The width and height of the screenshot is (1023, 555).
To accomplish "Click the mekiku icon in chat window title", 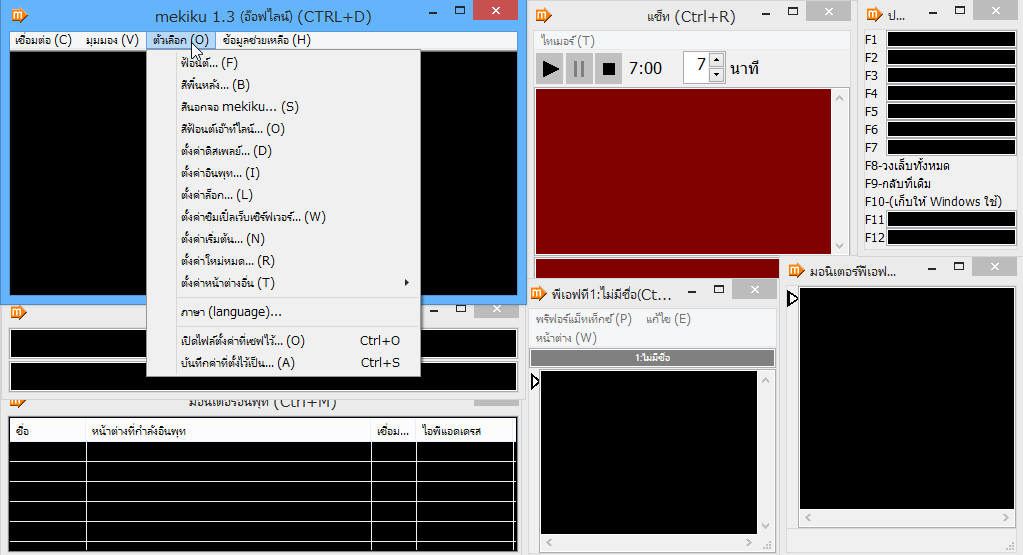I will click(543, 15).
